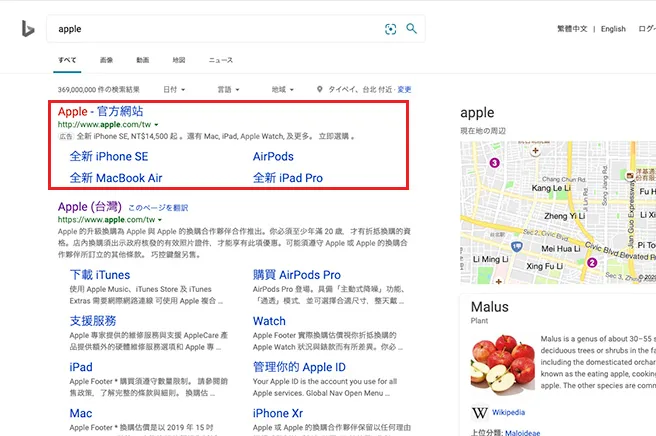Click the Wikipedia text link

point(508,413)
